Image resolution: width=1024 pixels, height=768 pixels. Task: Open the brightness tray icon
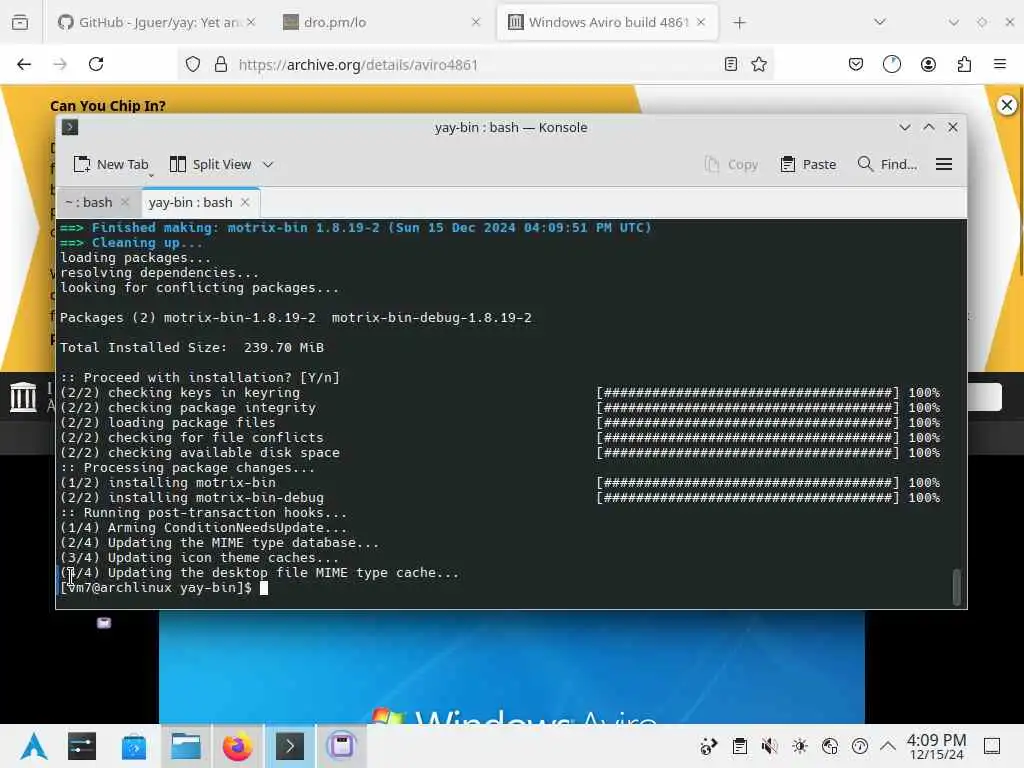pos(800,746)
